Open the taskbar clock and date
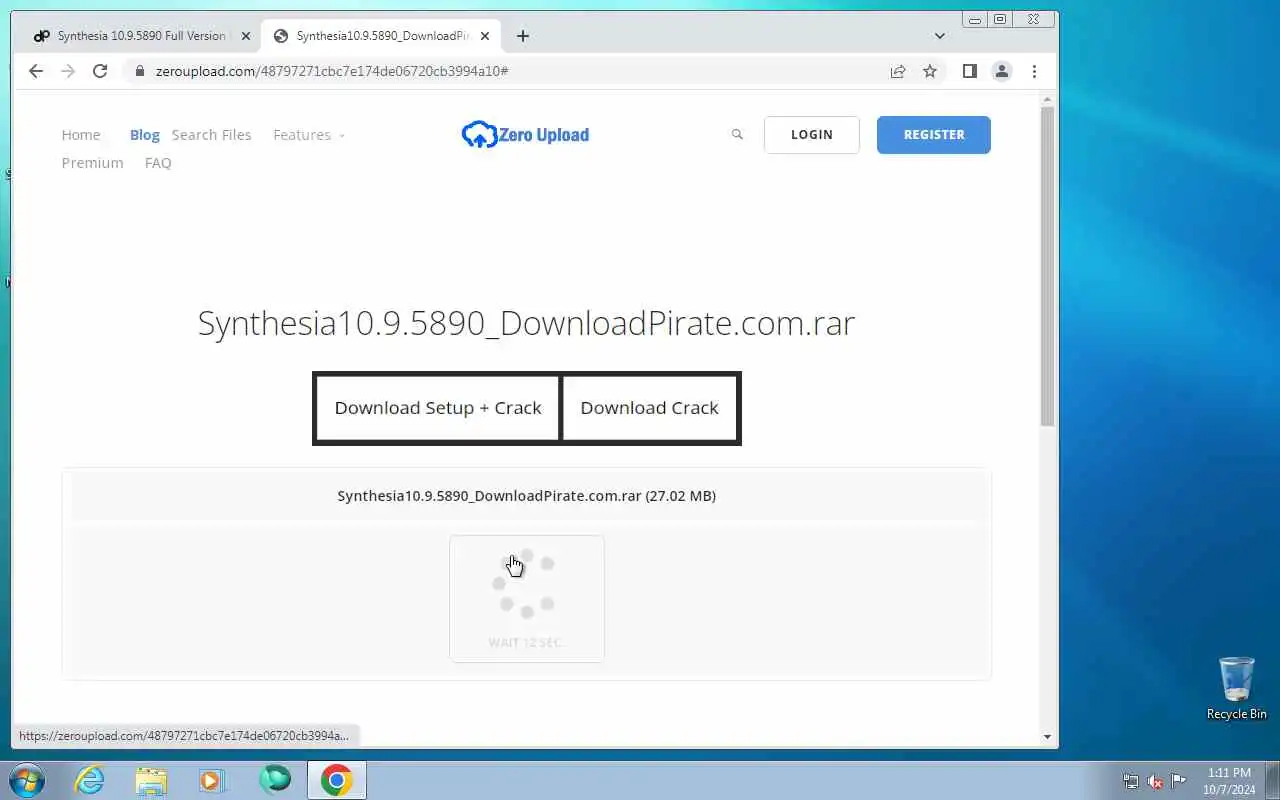This screenshot has height=800, width=1280. 1229,781
